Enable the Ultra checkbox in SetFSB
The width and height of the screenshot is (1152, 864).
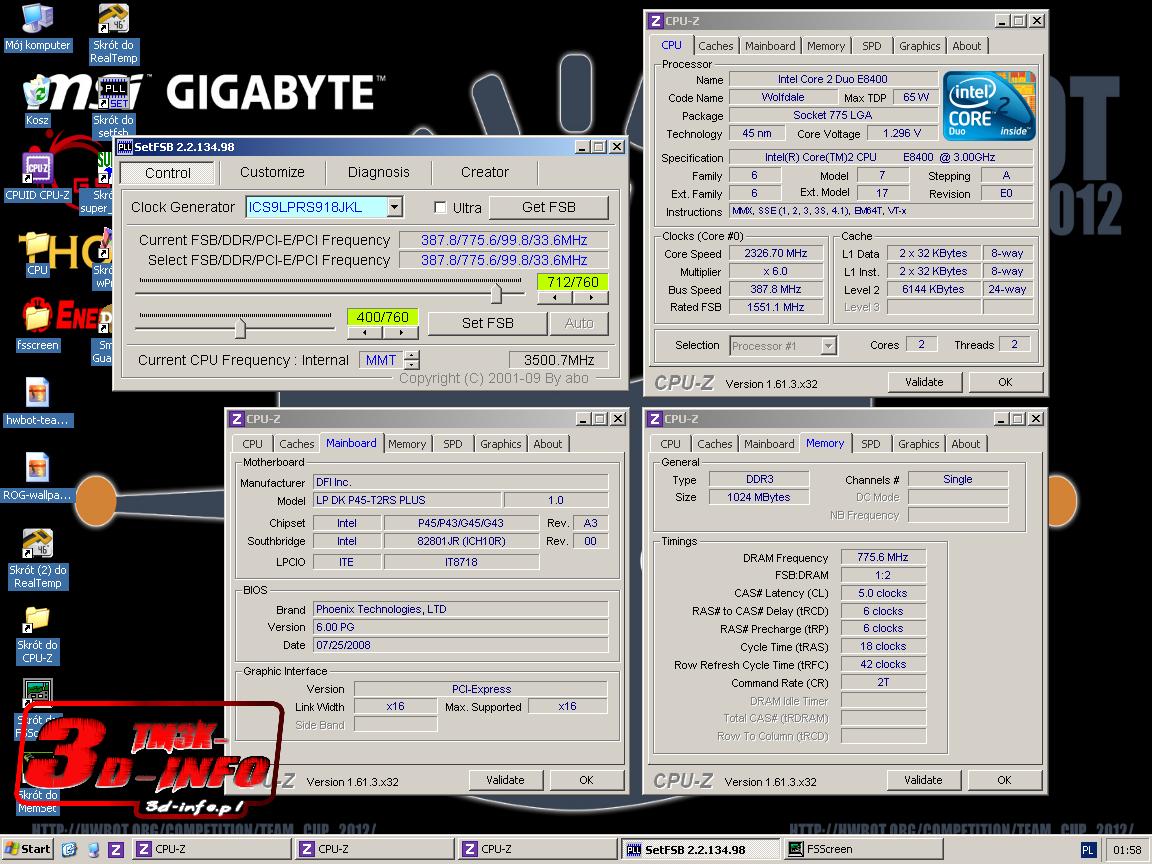click(x=440, y=208)
